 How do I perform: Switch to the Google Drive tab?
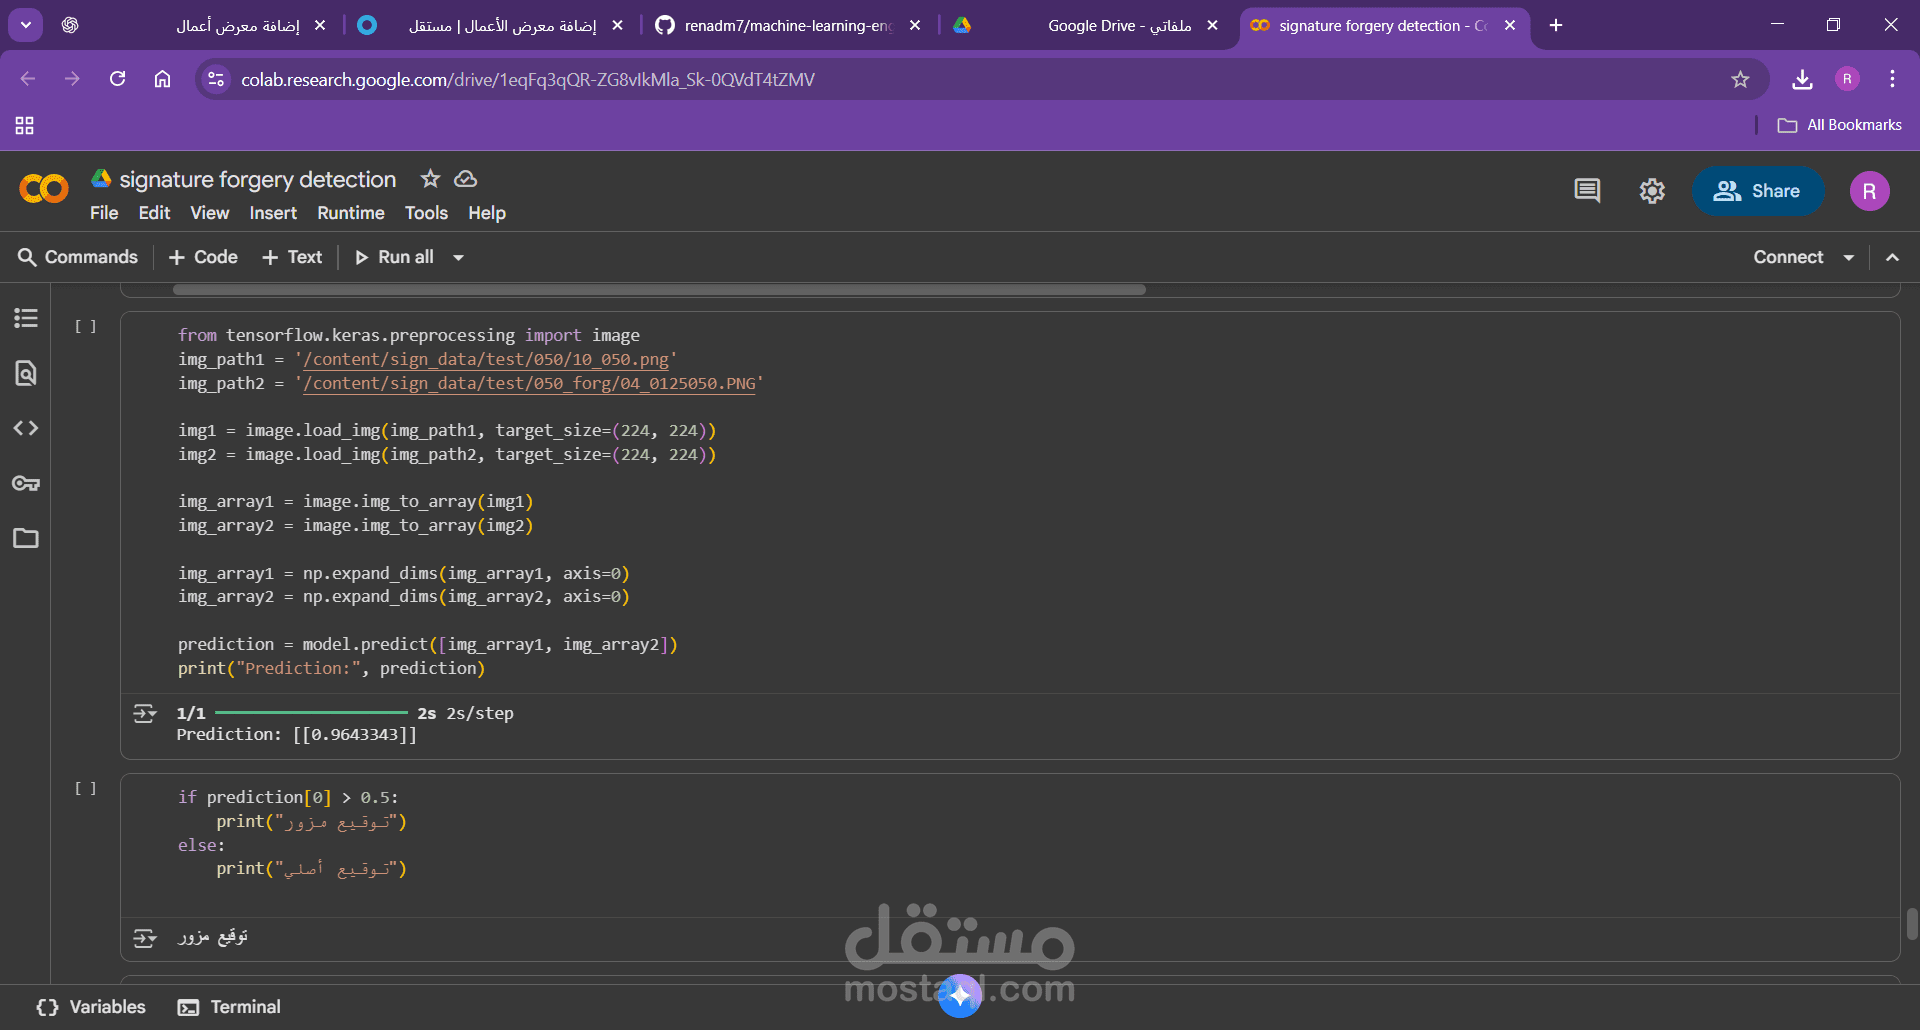1085,25
